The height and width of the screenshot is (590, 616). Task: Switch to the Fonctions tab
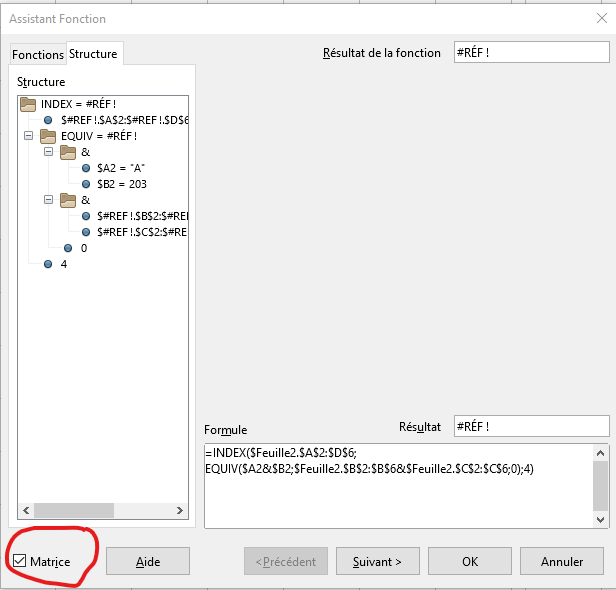point(37,55)
